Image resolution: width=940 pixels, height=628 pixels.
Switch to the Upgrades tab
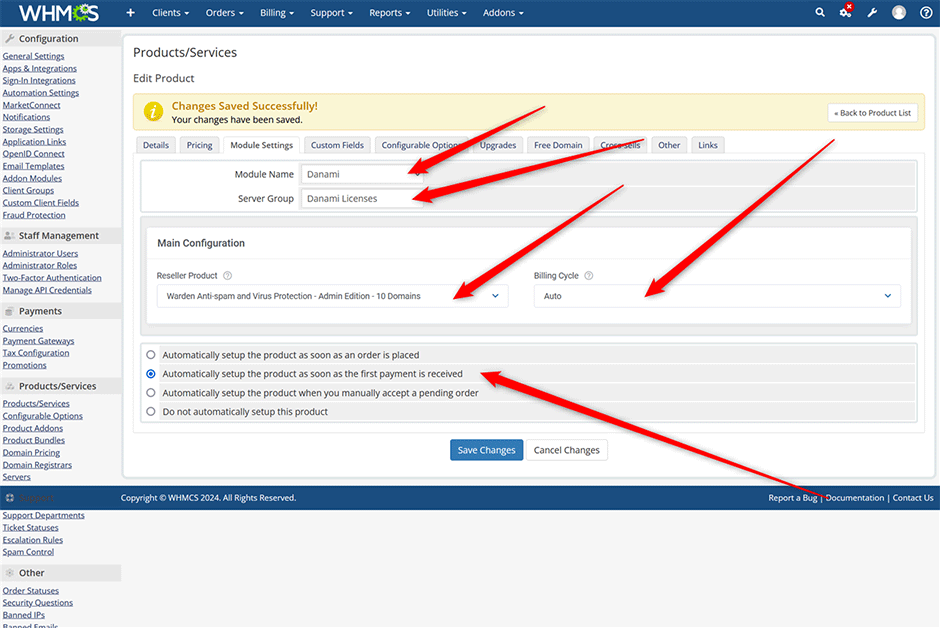(498, 145)
